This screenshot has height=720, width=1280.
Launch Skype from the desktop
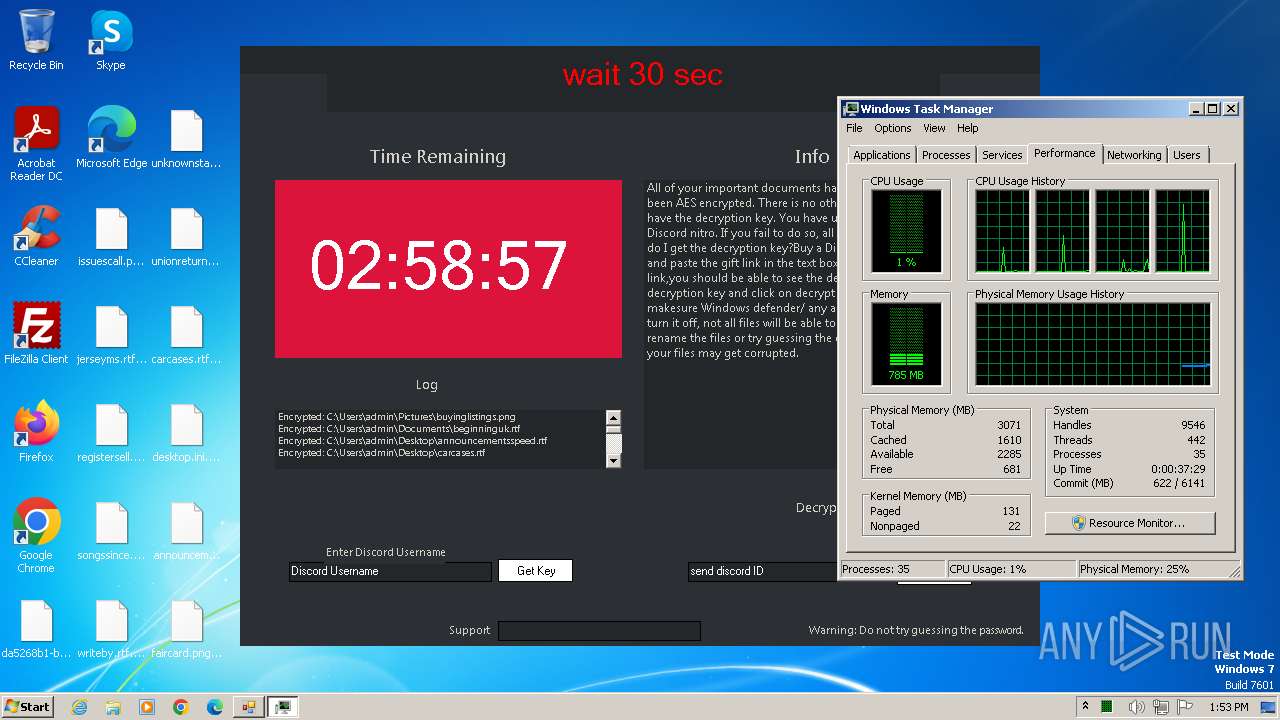pos(110,40)
